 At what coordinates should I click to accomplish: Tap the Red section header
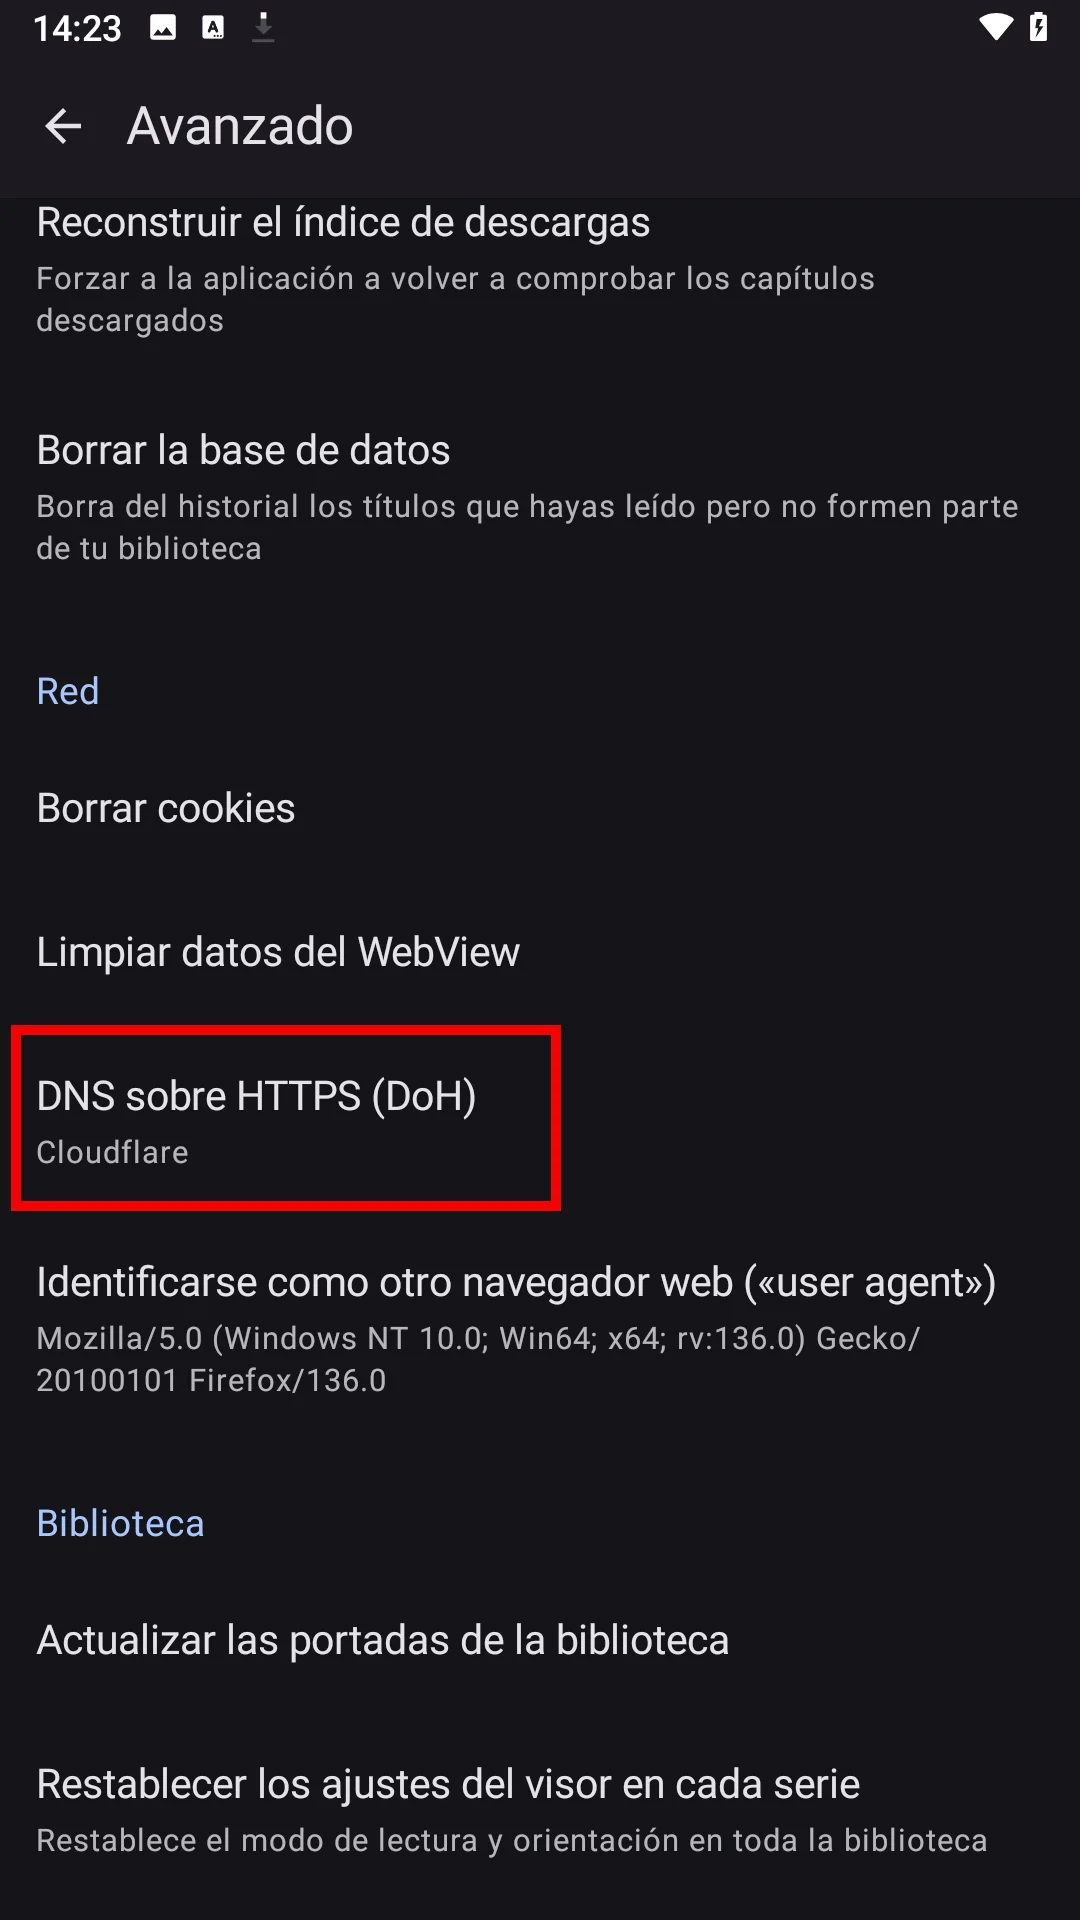(x=68, y=691)
